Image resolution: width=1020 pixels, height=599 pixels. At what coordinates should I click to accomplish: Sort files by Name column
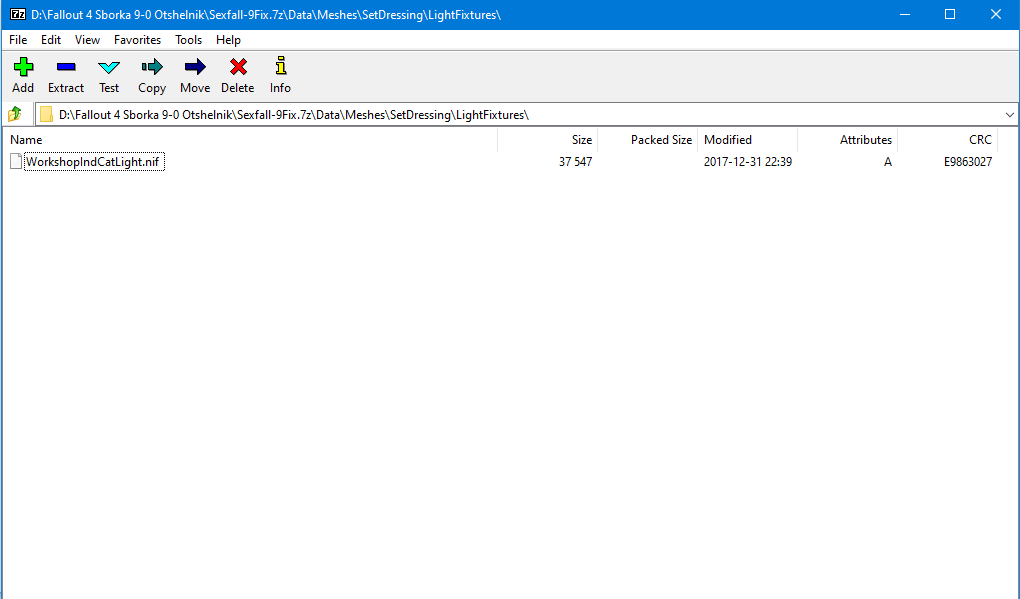click(250, 140)
